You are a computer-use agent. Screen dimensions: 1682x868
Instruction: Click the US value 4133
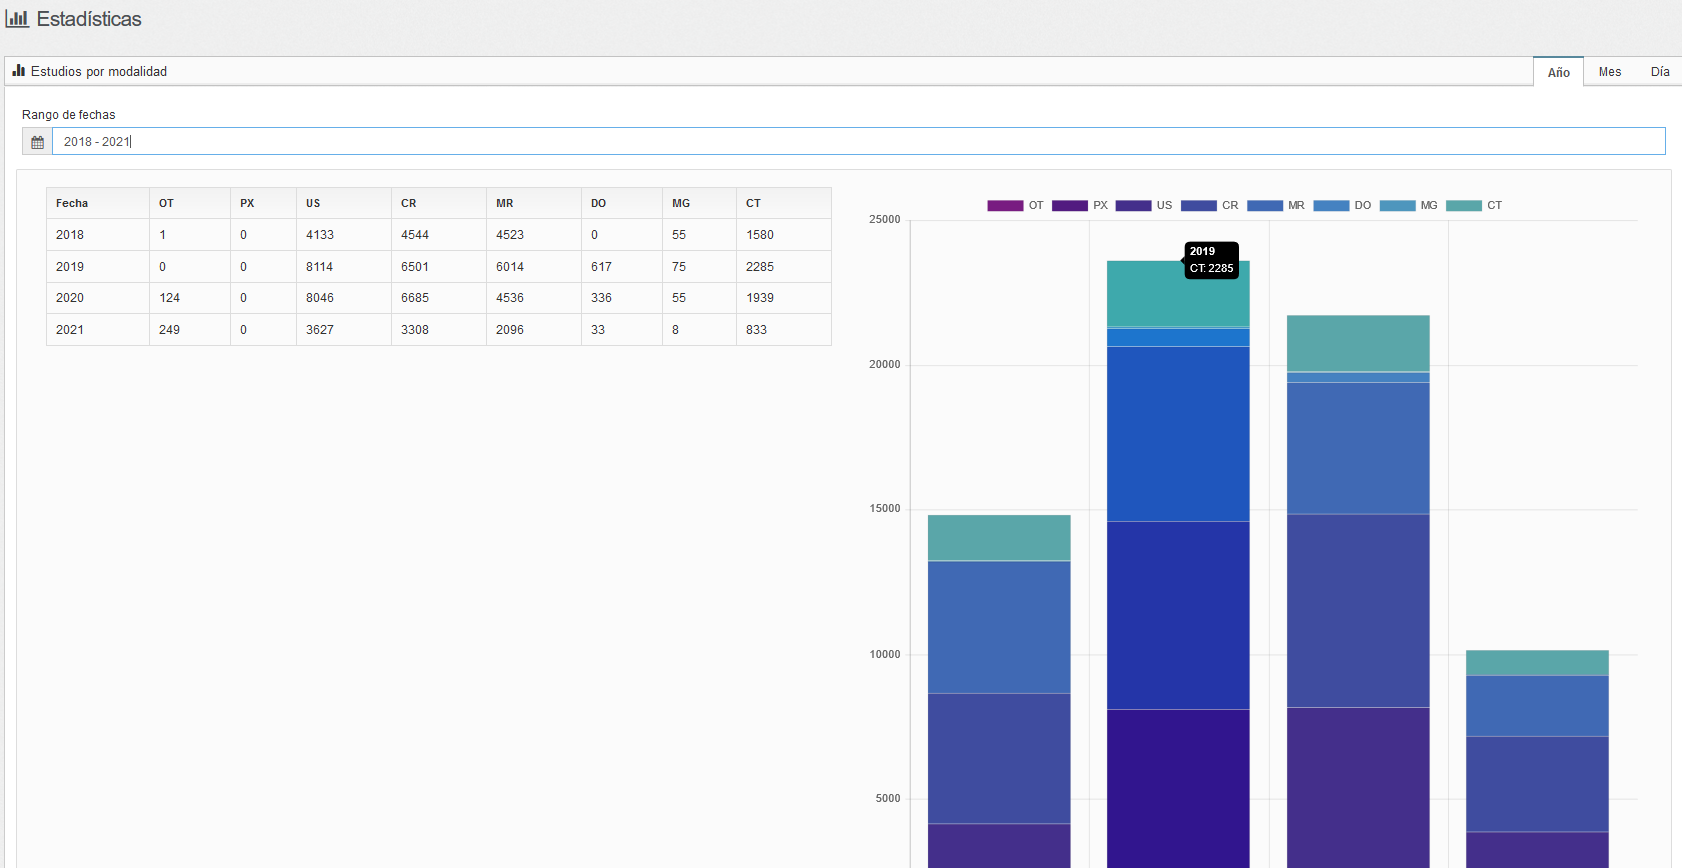pos(320,235)
